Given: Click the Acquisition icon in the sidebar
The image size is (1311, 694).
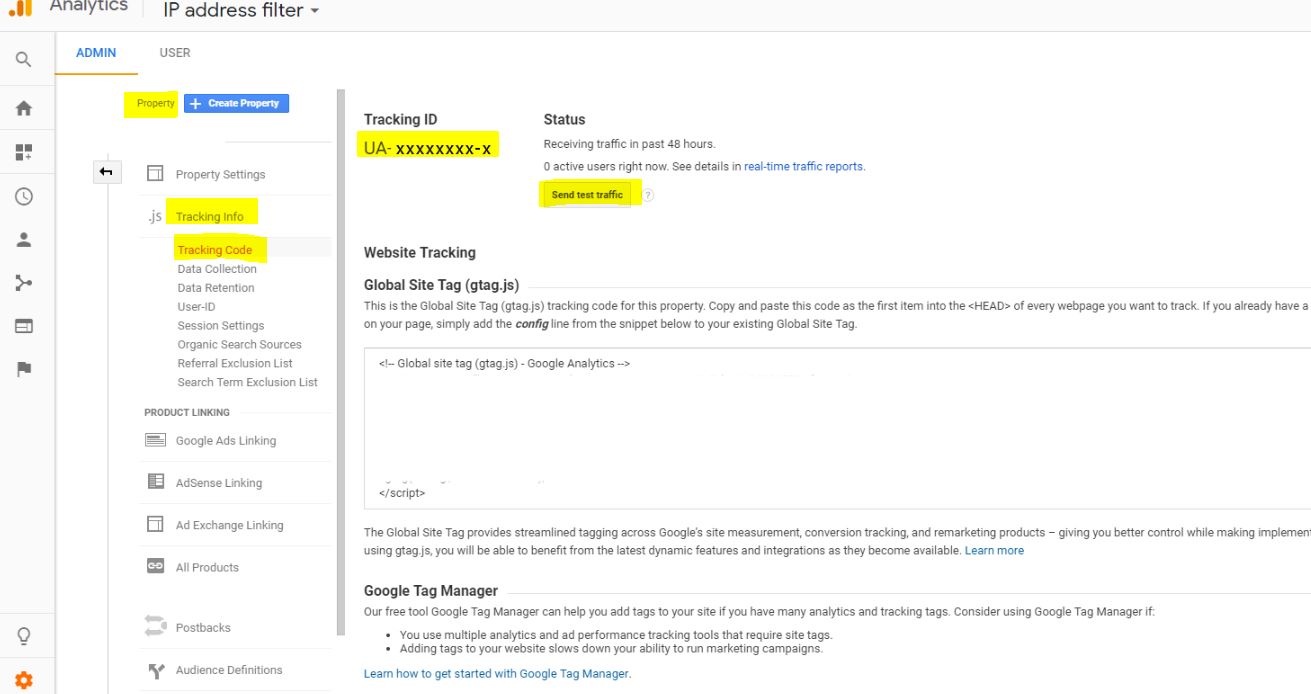Looking at the screenshot, I should [x=25, y=282].
